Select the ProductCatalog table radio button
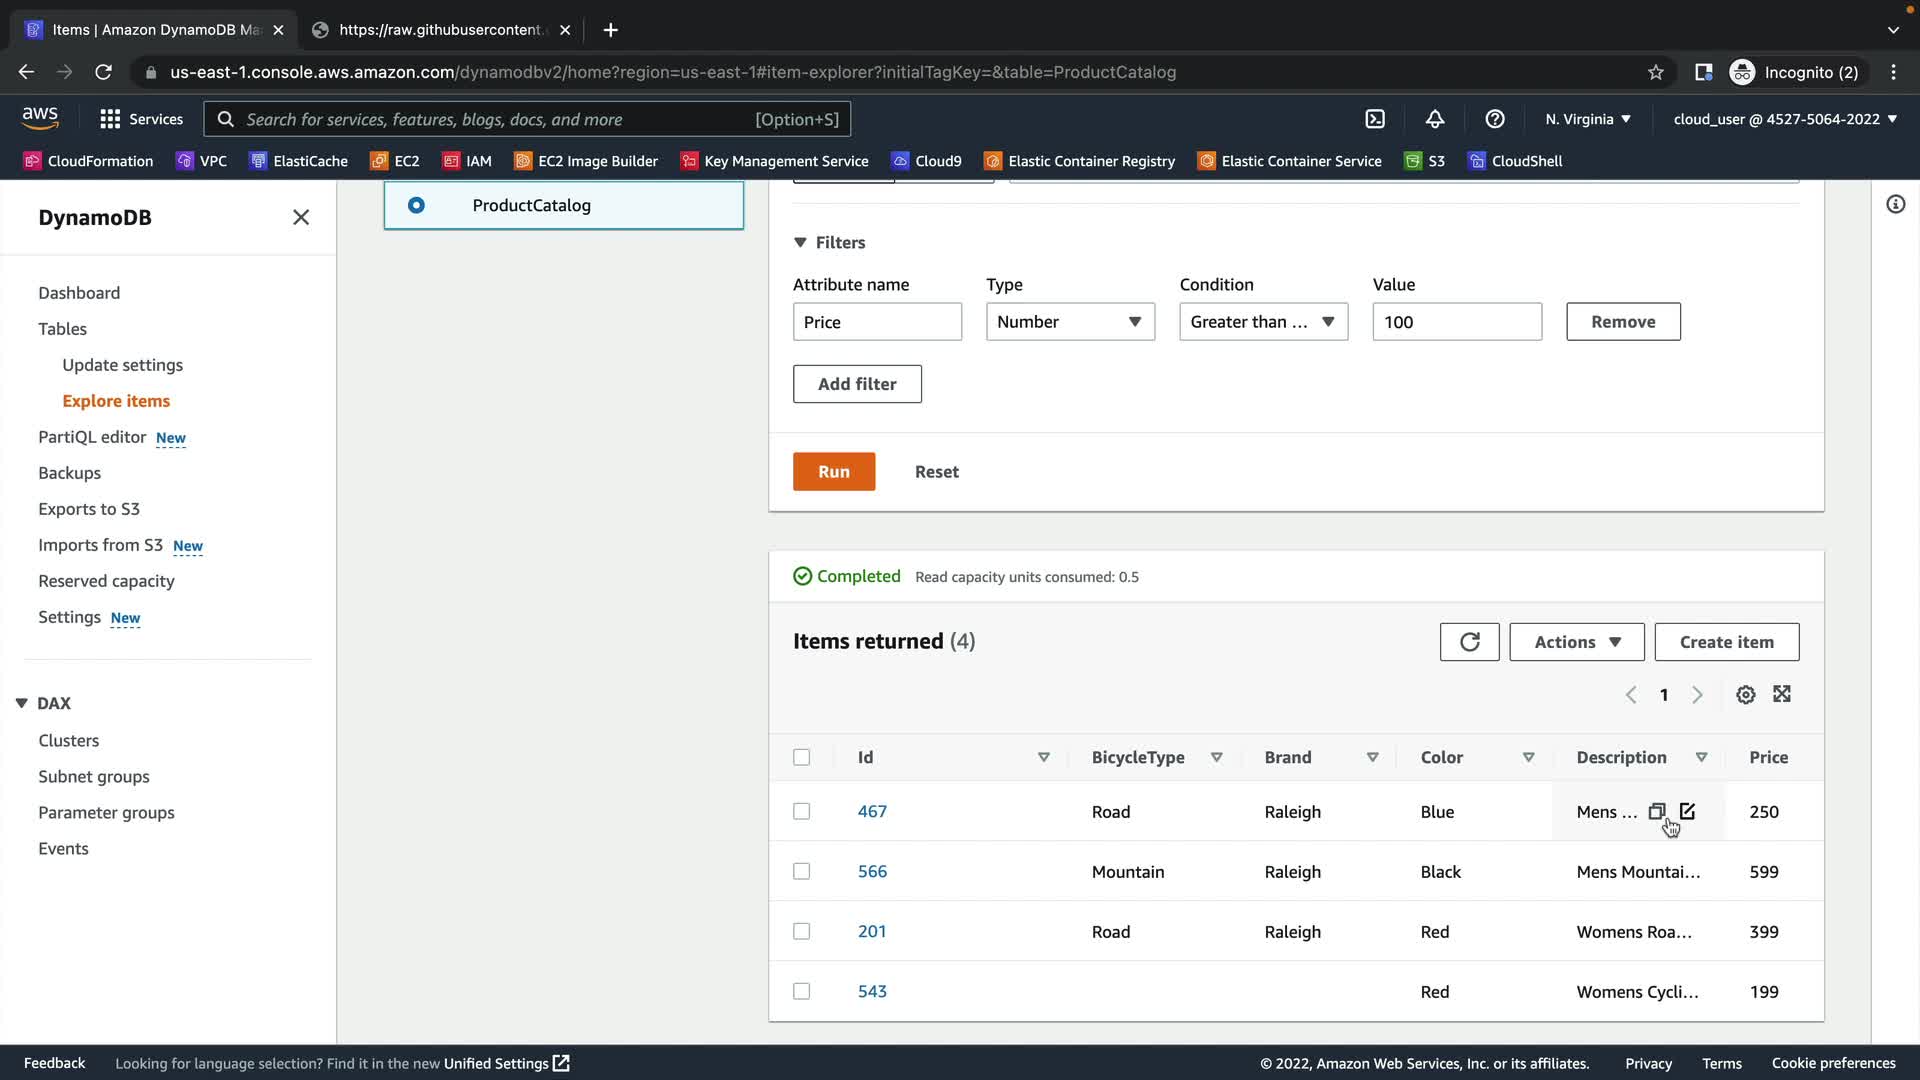1920x1080 pixels. tap(416, 205)
